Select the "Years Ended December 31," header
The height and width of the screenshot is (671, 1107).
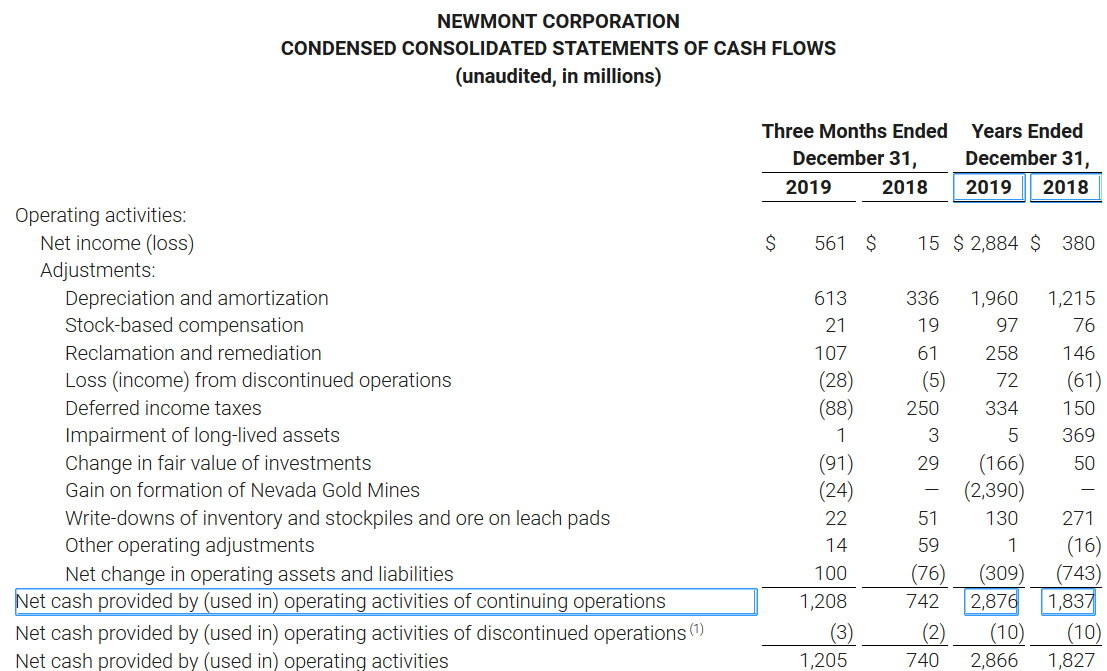tap(1027, 145)
